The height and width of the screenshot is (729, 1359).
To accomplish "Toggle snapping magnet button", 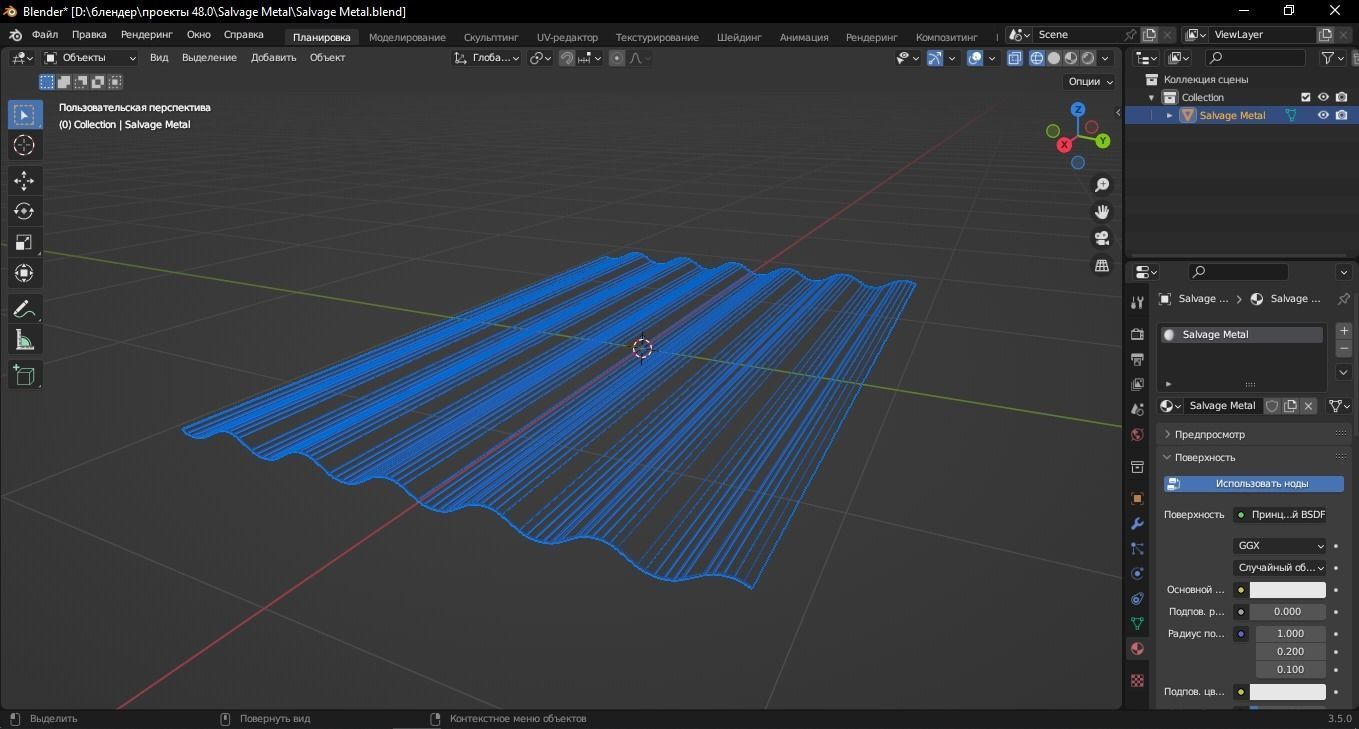I will pyautogui.click(x=566, y=58).
